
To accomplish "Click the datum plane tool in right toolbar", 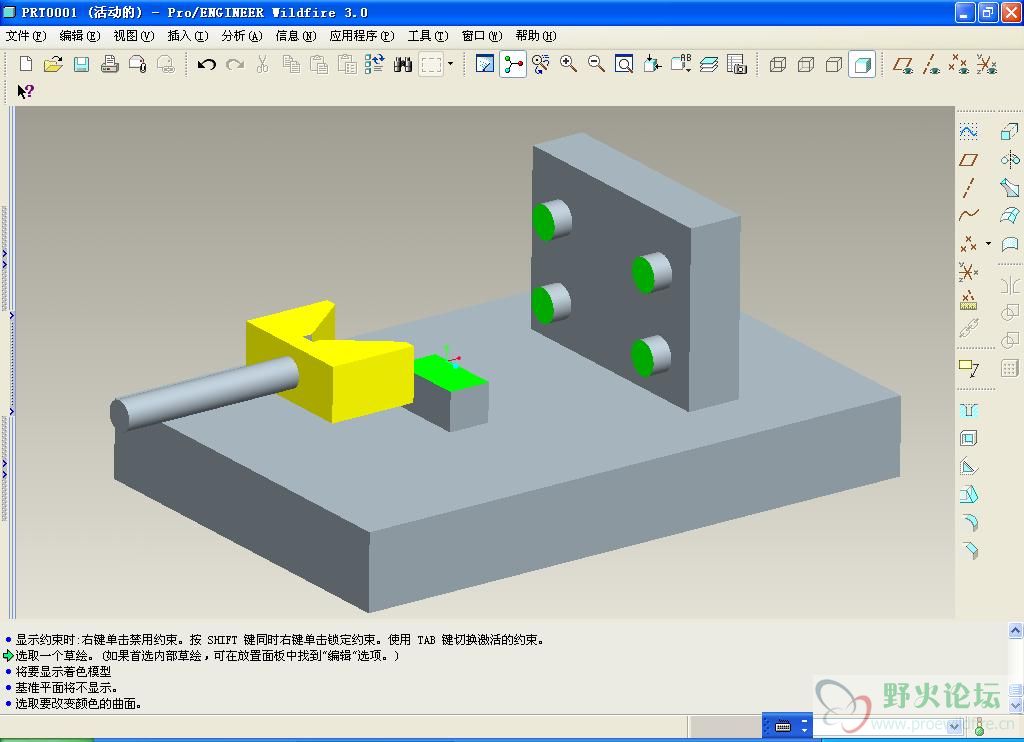I will [x=968, y=160].
